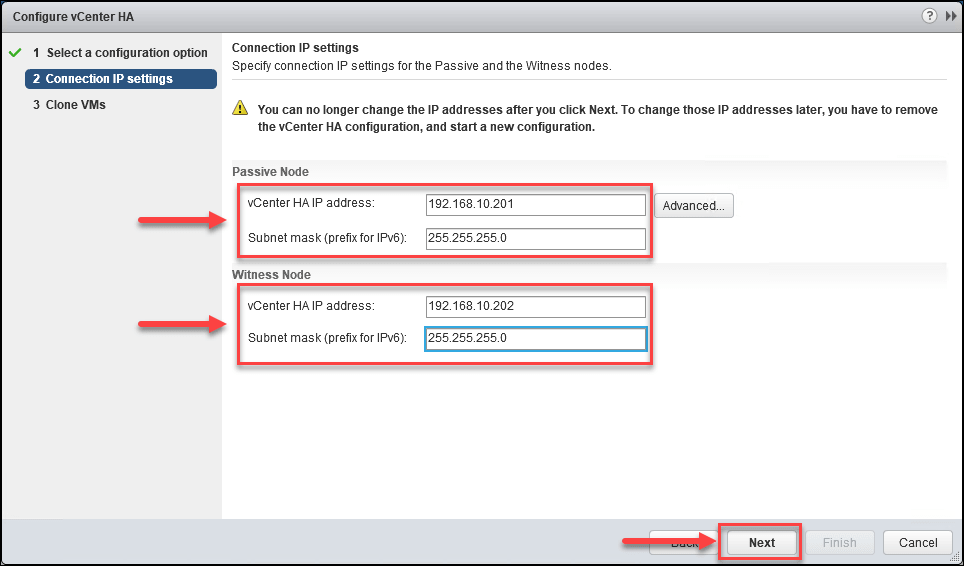
Task: Click the yellow warning triangle icon
Action: tap(240, 109)
